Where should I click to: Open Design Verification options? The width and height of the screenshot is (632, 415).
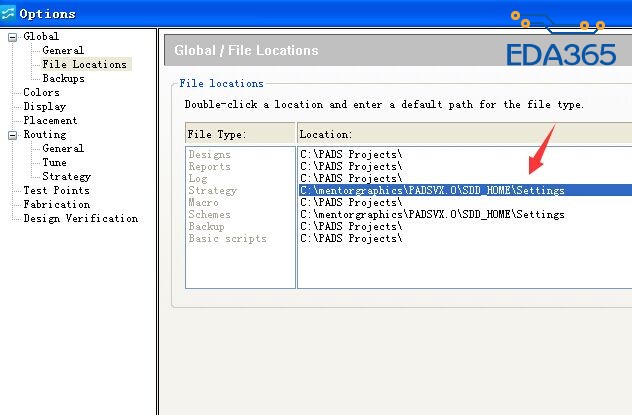[x=80, y=218]
